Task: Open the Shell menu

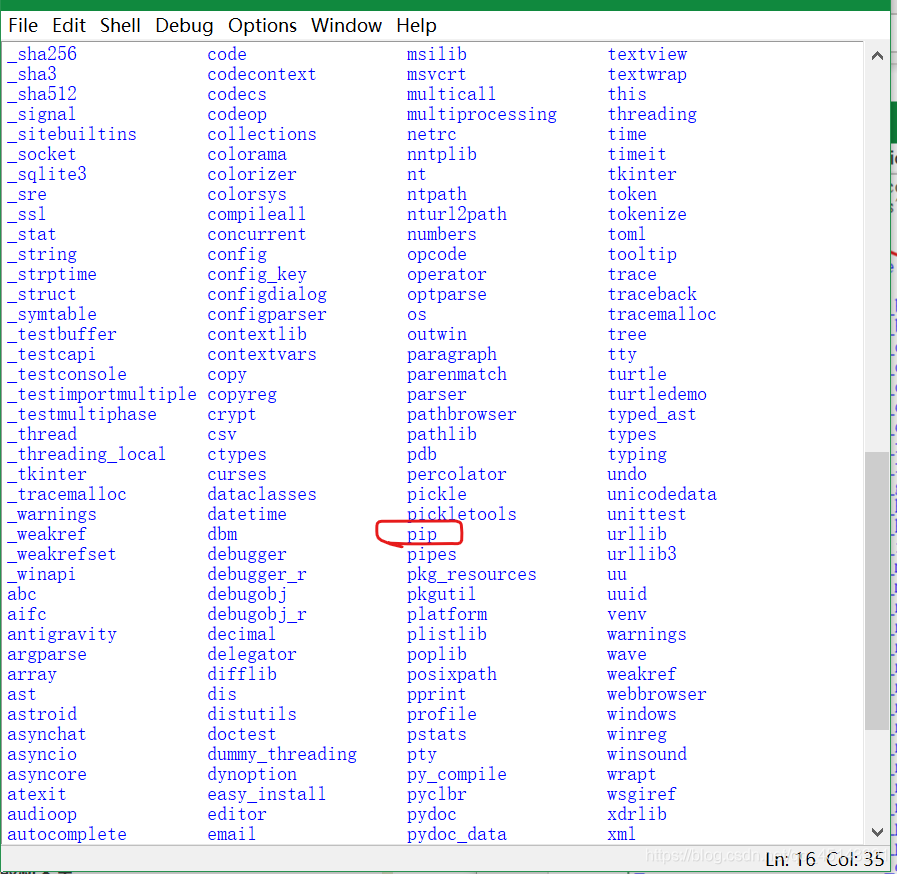Action: coord(120,26)
